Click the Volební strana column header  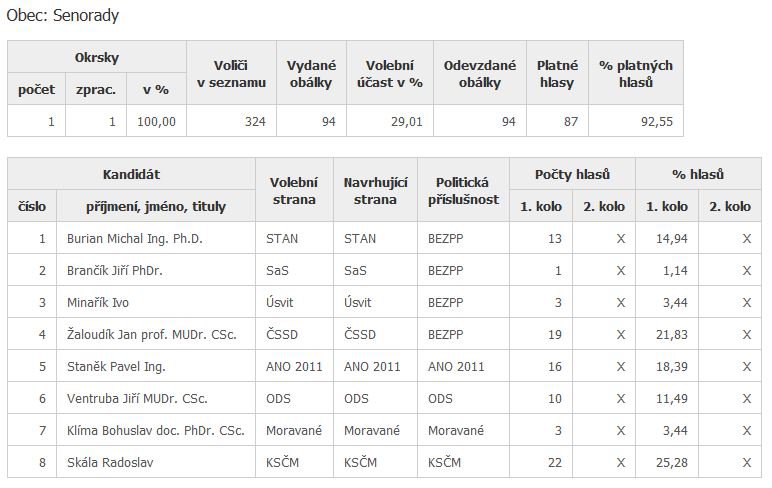coord(294,191)
